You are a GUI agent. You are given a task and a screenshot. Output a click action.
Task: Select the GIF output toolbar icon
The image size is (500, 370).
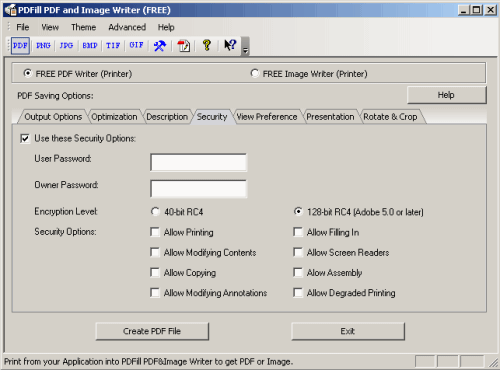click(136, 45)
